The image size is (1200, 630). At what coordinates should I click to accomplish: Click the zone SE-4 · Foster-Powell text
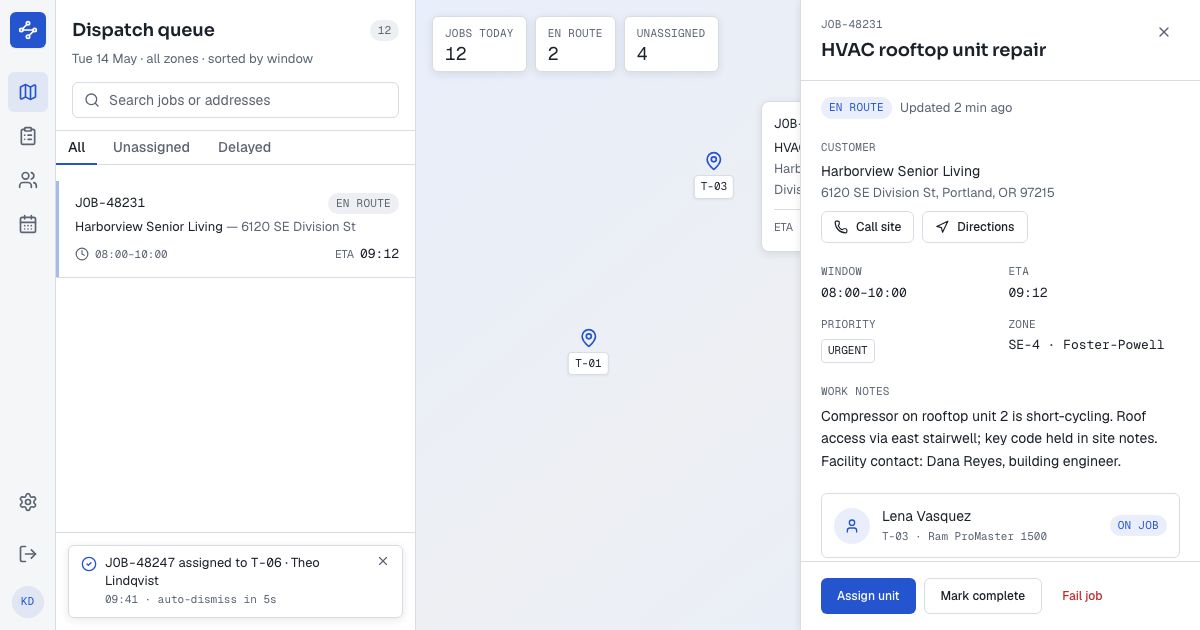(1086, 345)
